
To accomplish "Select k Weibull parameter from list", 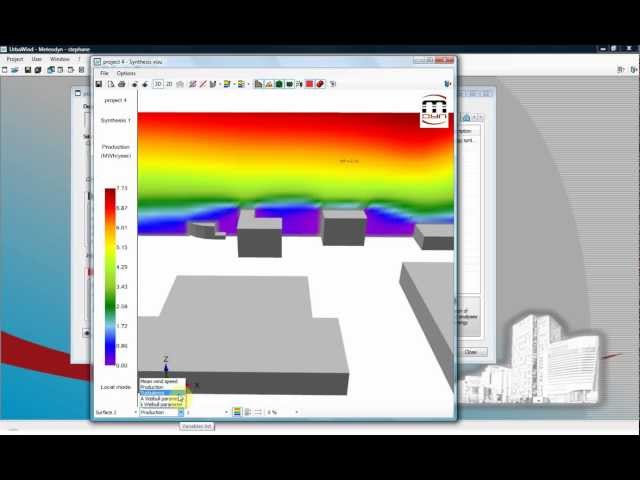I will pyautogui.click(x=162, y=404).
